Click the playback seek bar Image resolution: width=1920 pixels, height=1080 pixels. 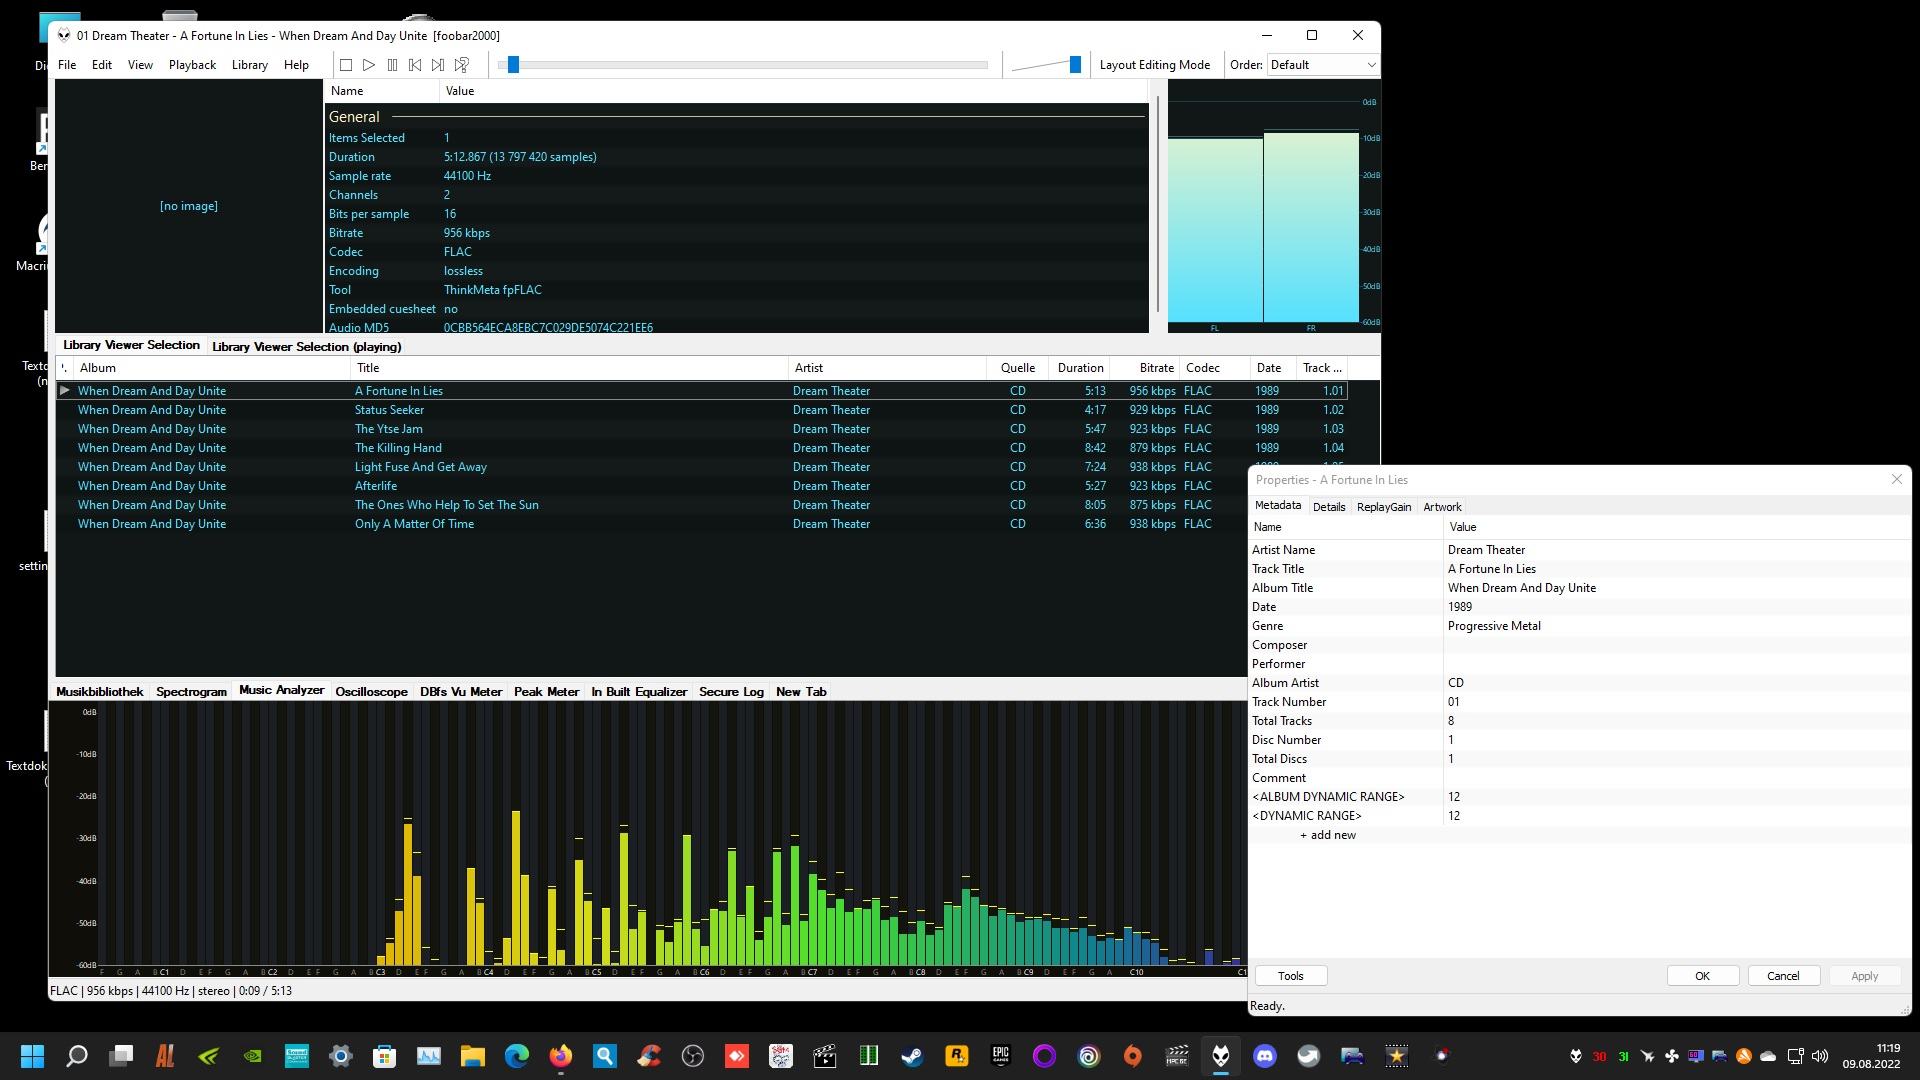[x=745, y=65]
